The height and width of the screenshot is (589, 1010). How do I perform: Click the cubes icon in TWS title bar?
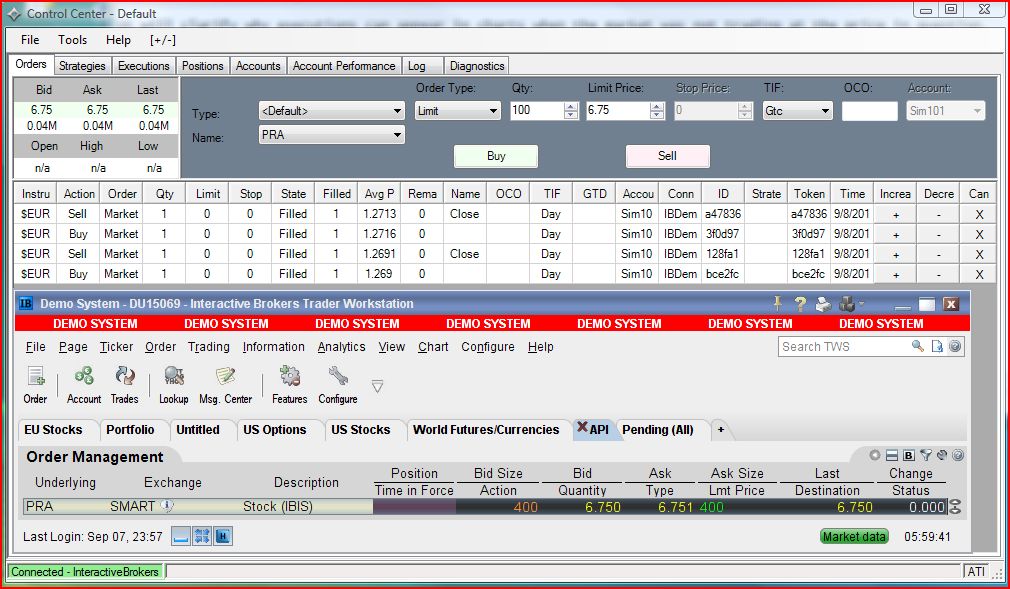(847, 304)
